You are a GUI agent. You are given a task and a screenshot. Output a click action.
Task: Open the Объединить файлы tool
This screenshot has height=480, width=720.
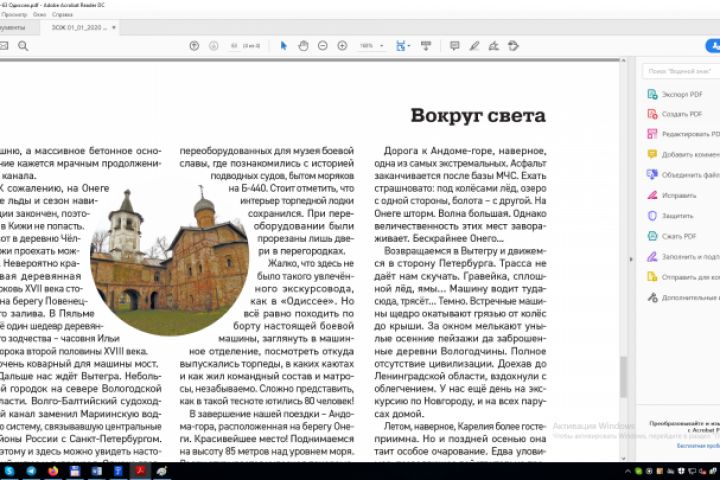[x=683, y=175]
